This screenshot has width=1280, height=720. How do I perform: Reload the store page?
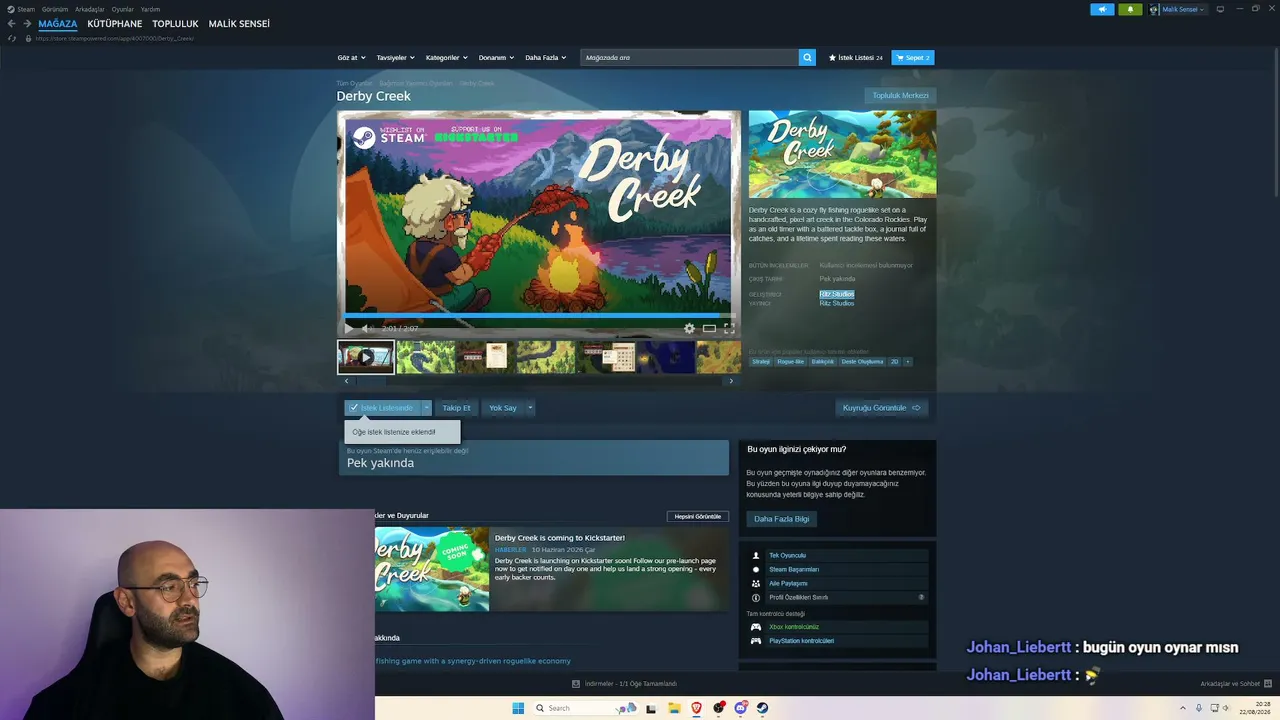[x=12, y=38]
